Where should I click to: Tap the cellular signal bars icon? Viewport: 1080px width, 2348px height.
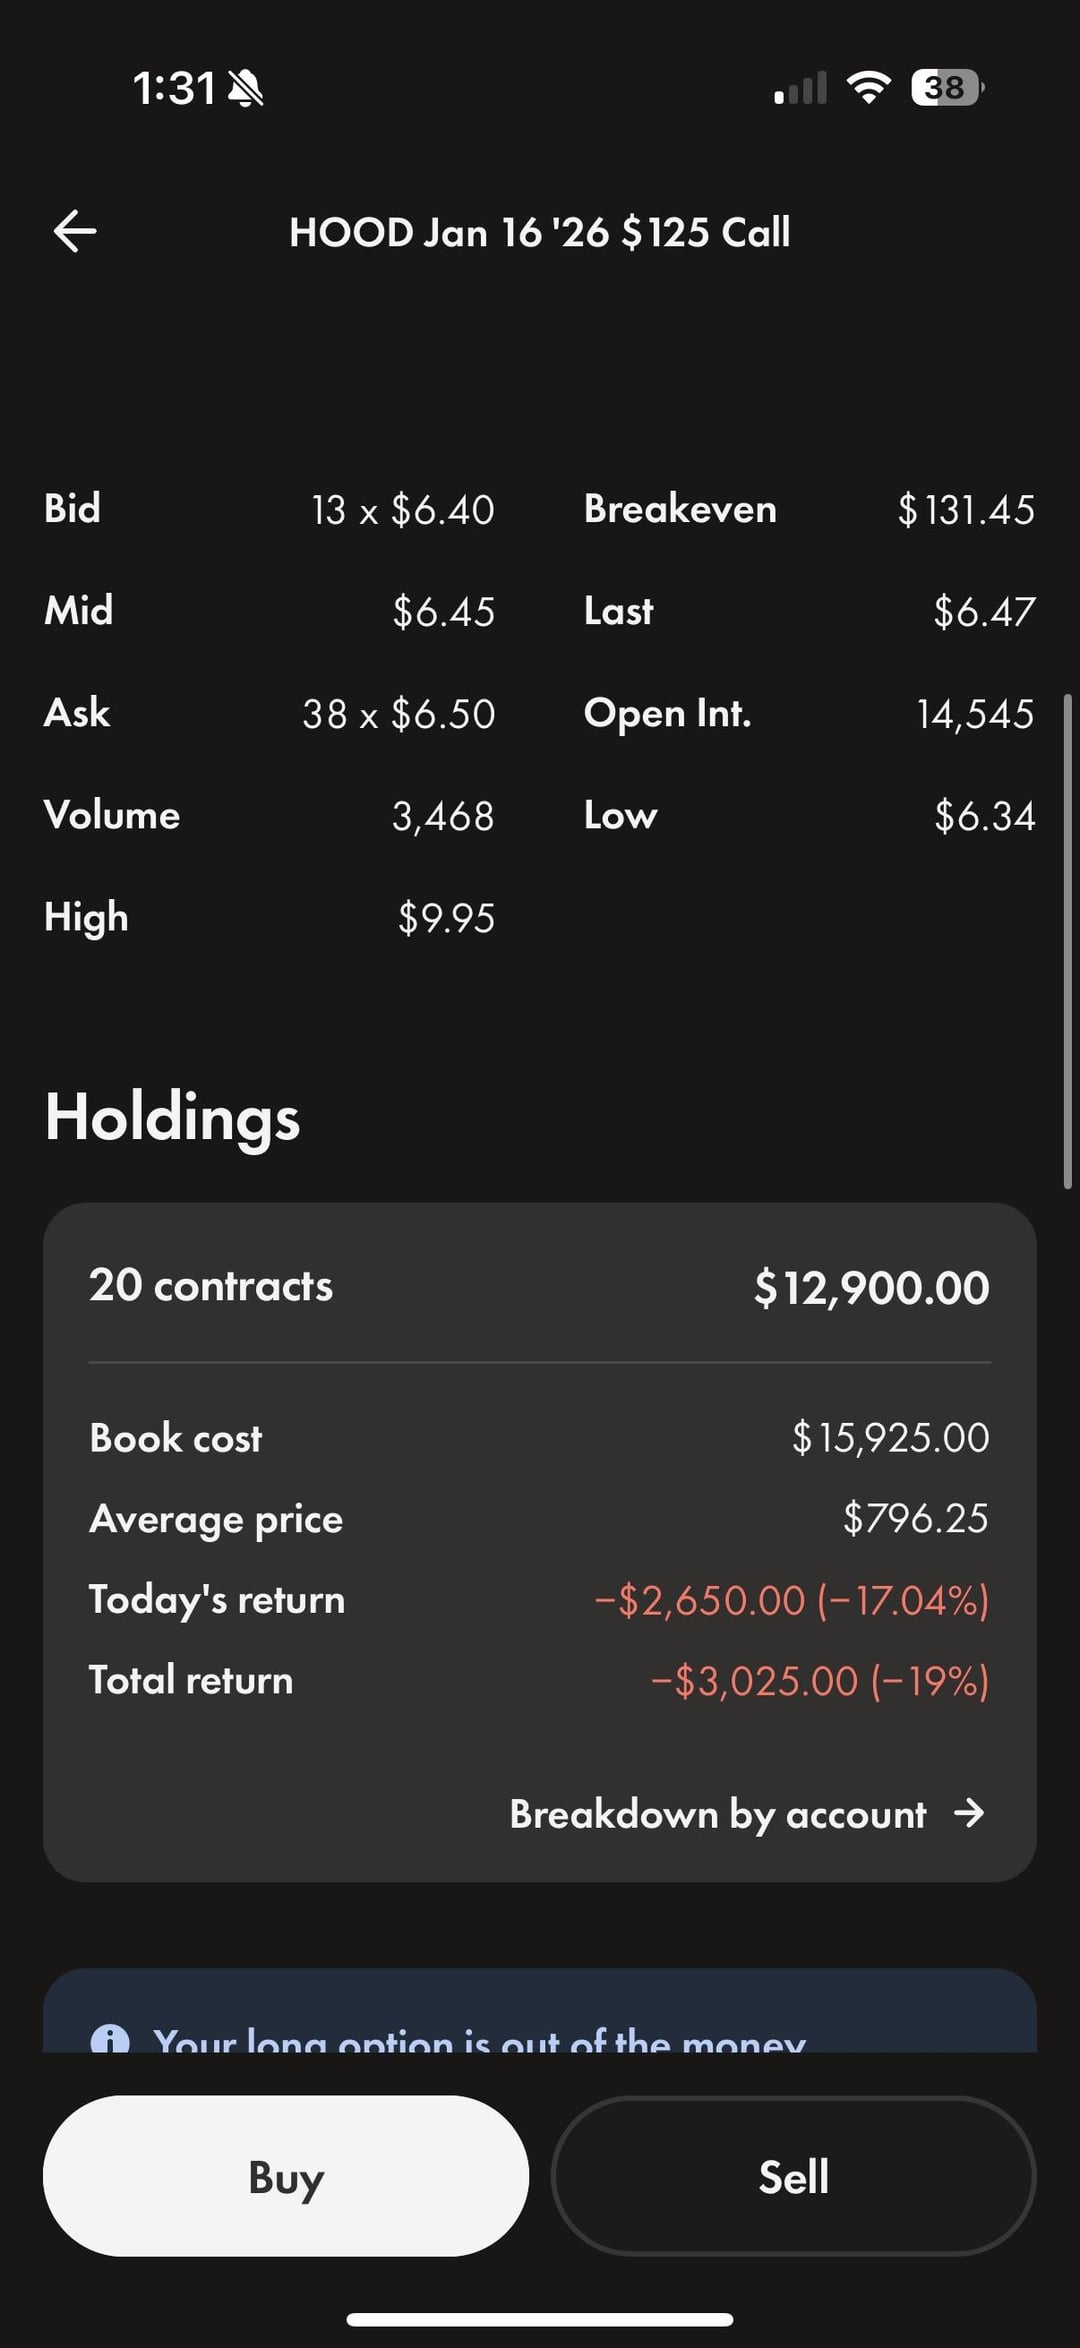click(801, 88)
